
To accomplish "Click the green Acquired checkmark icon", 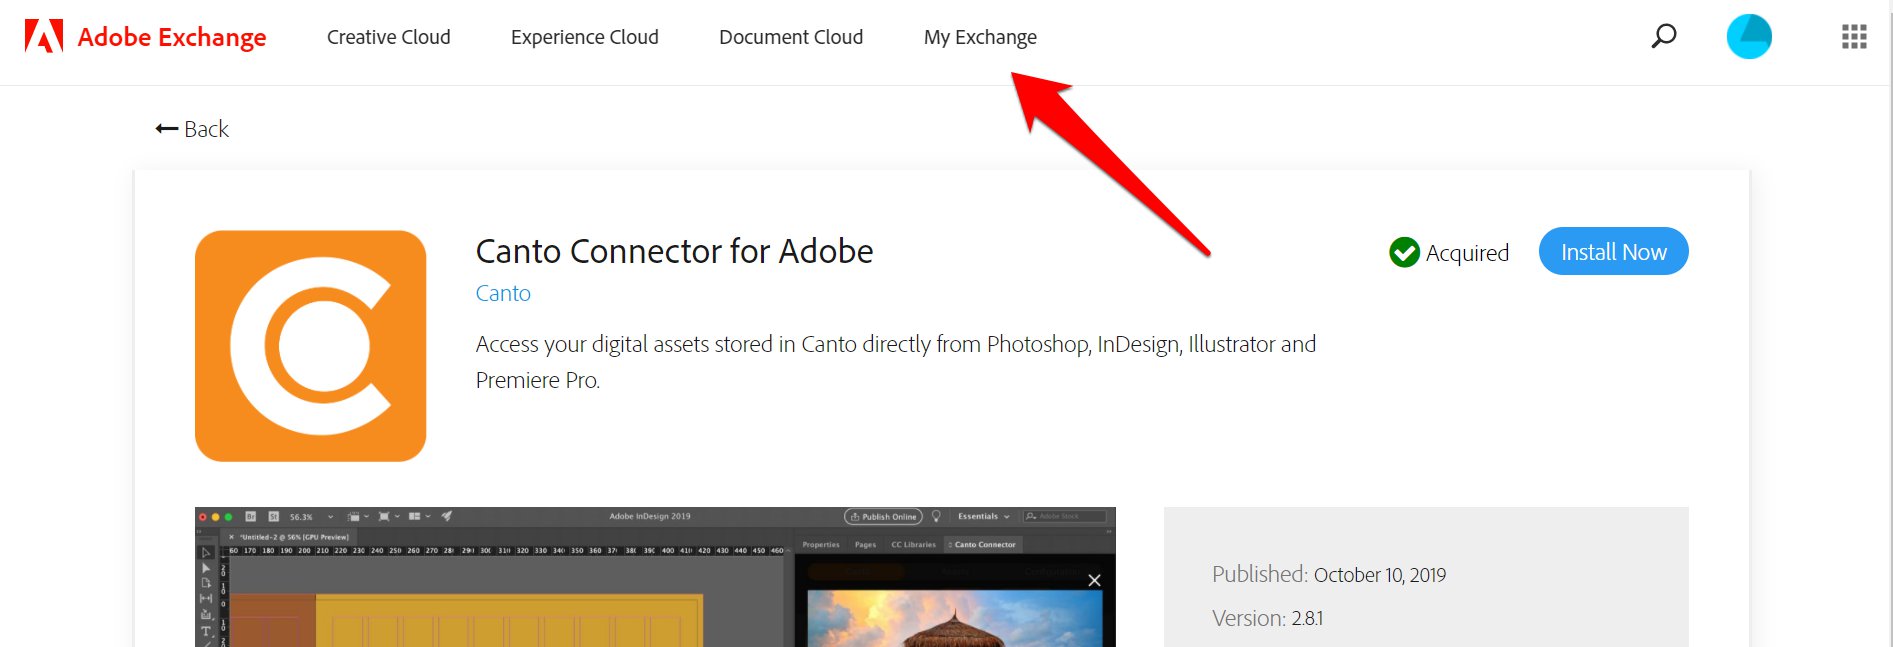I will (x=1404, y=252).
